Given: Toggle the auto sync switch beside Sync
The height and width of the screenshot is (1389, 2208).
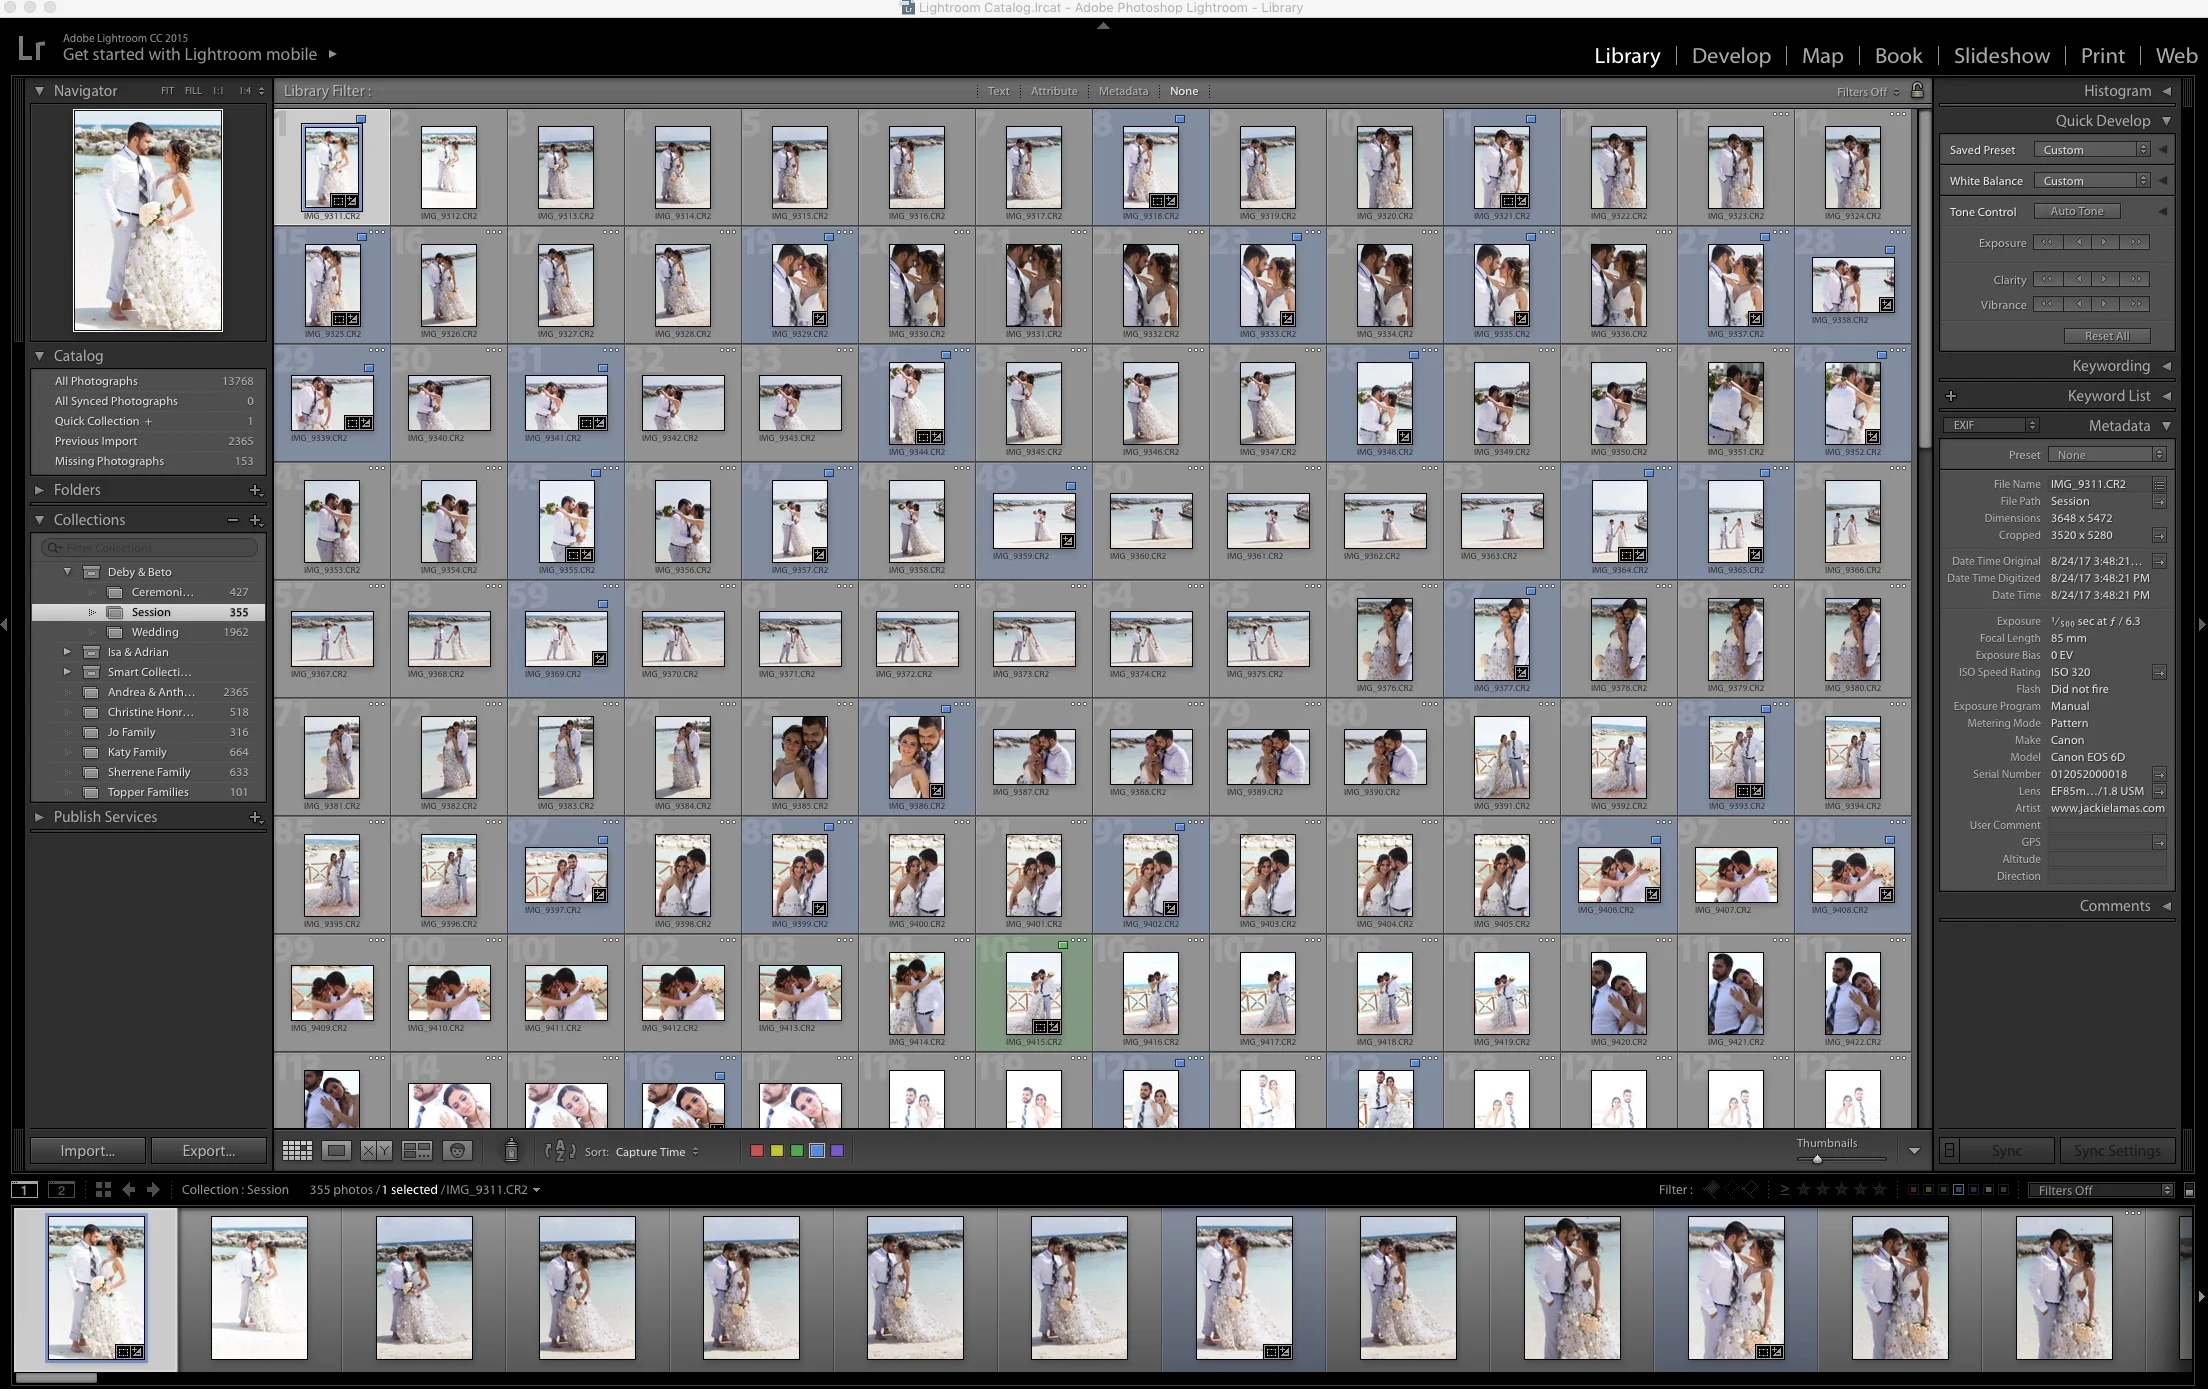Looking at the screenshot, I should [1949, 1151].
